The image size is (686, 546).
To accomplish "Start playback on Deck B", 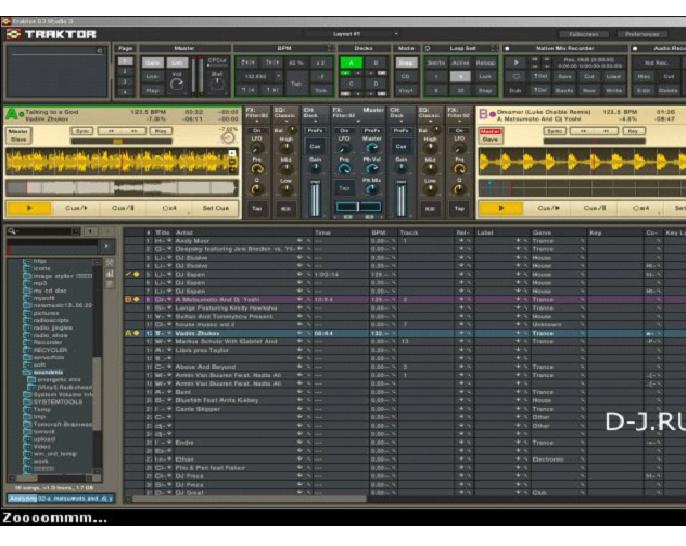I will click(501, 208).
